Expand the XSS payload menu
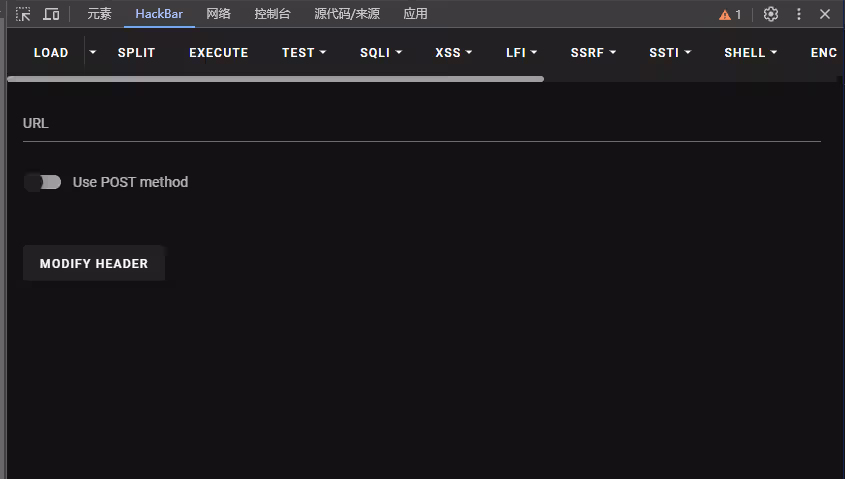Screen dimensions: 845x479 [x=454, y=53]
